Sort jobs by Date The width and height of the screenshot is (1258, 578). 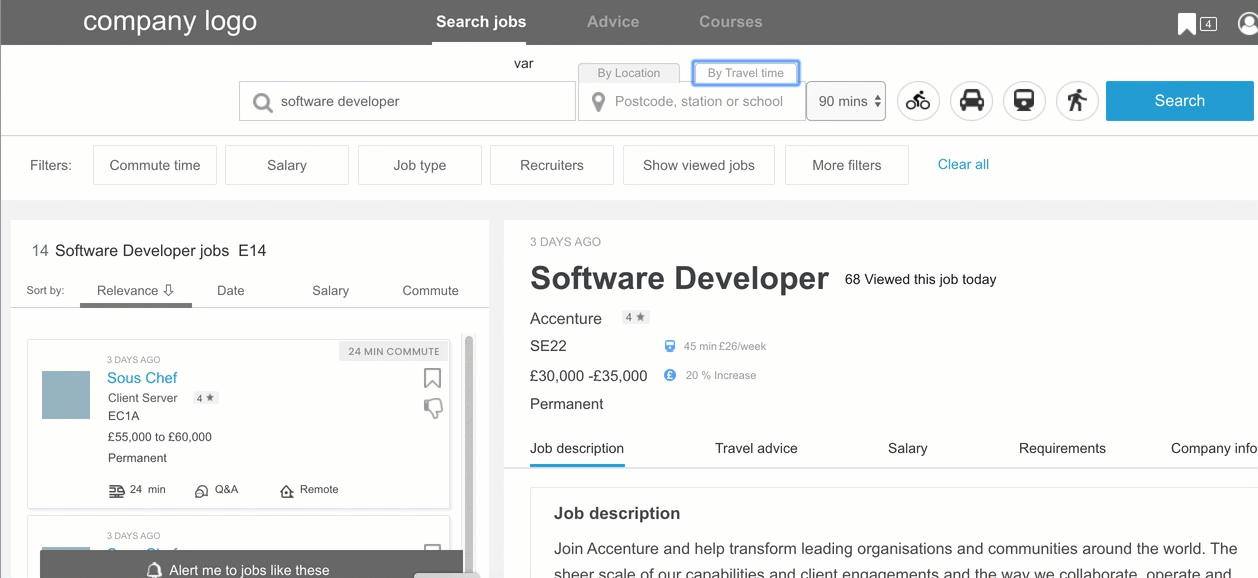coord(231,291)
